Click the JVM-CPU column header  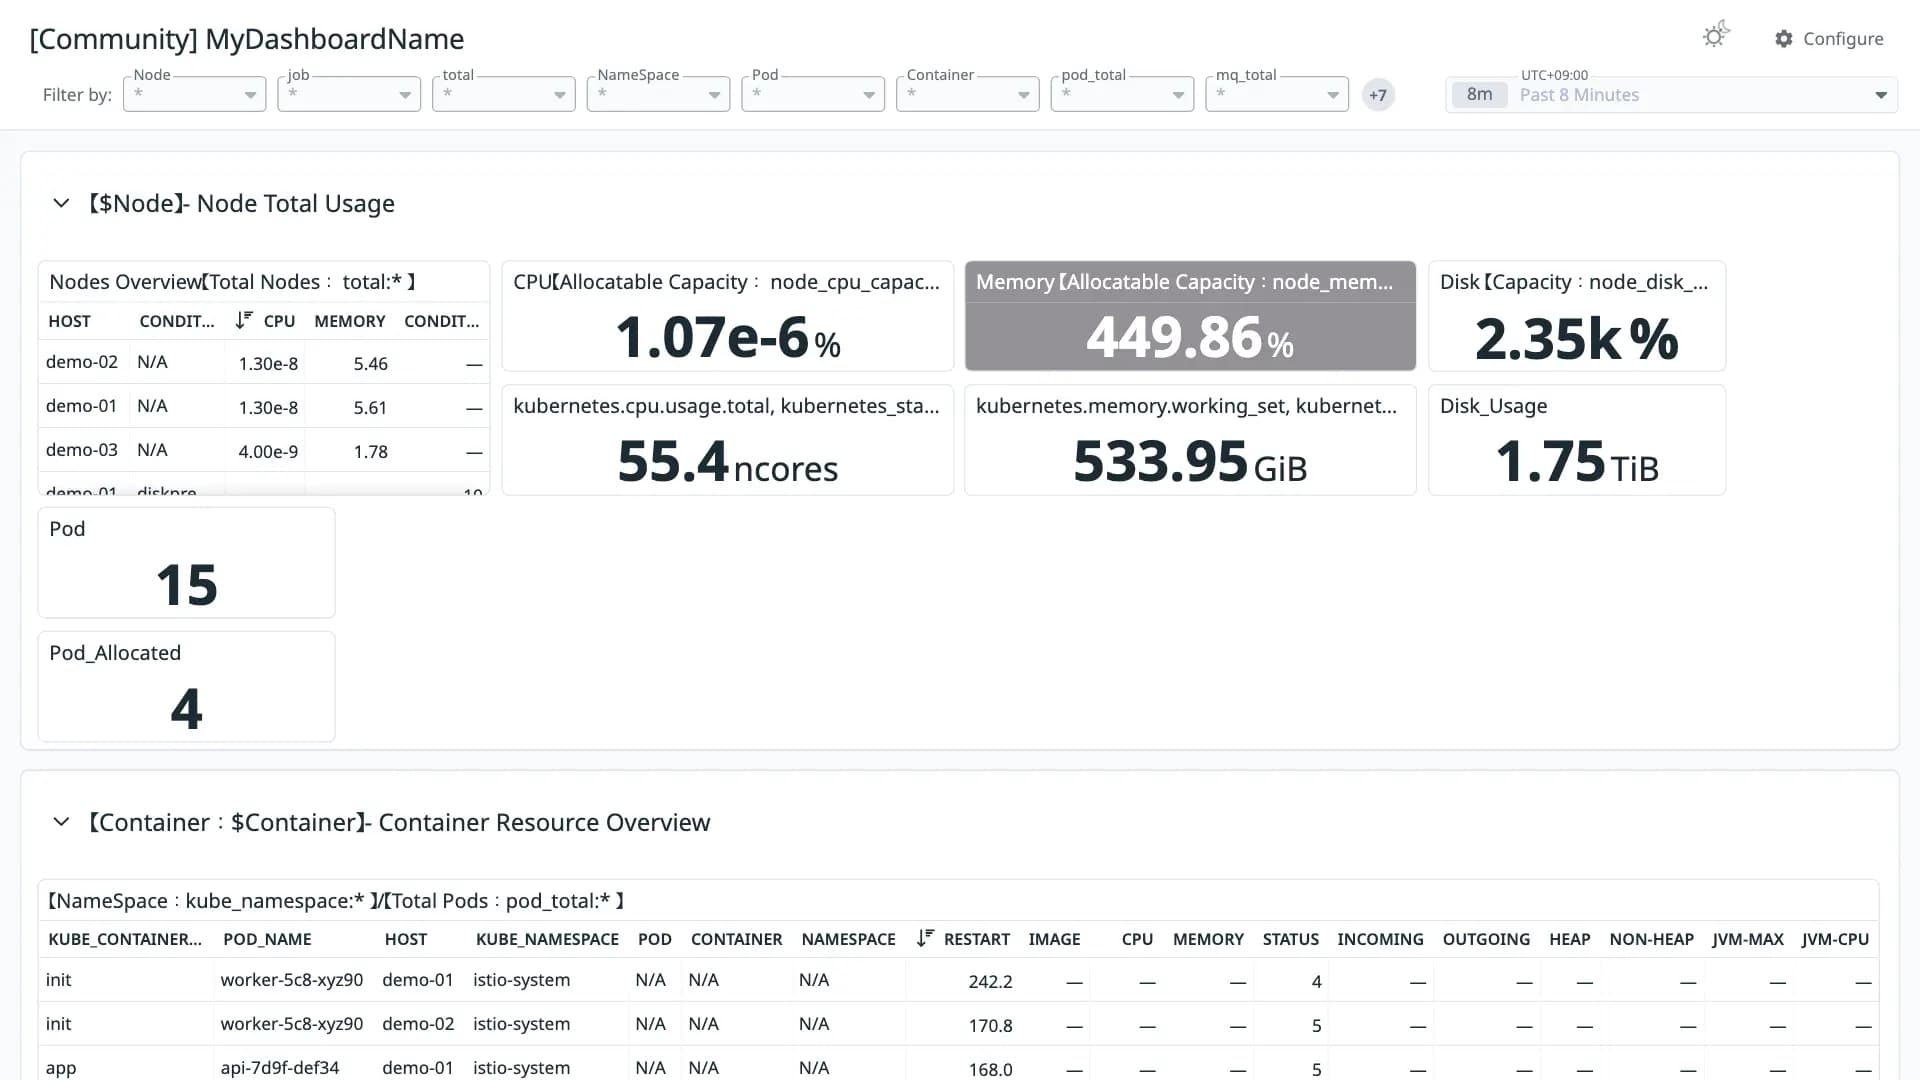point(1835,939)
